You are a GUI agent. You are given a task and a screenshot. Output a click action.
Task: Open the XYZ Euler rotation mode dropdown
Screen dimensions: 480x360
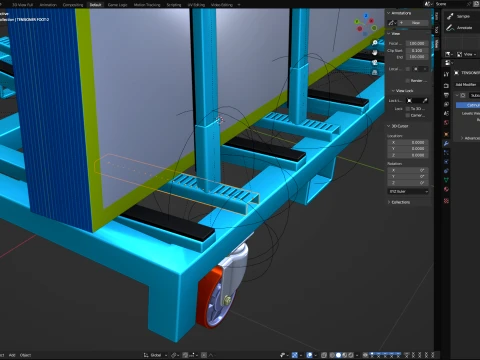coord(408,192)
